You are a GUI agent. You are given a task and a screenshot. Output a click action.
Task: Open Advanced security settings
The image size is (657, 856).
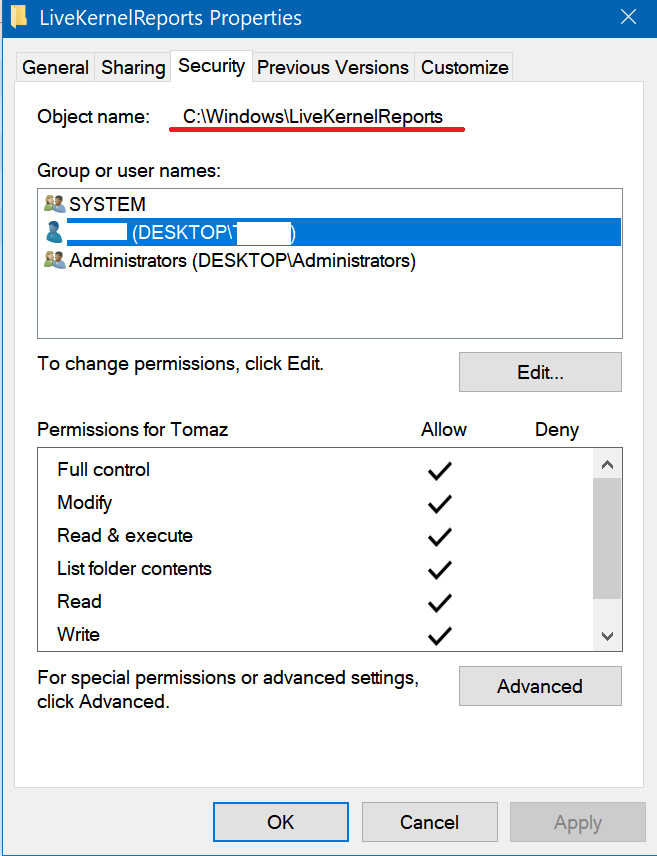click(x=540, y=686)
